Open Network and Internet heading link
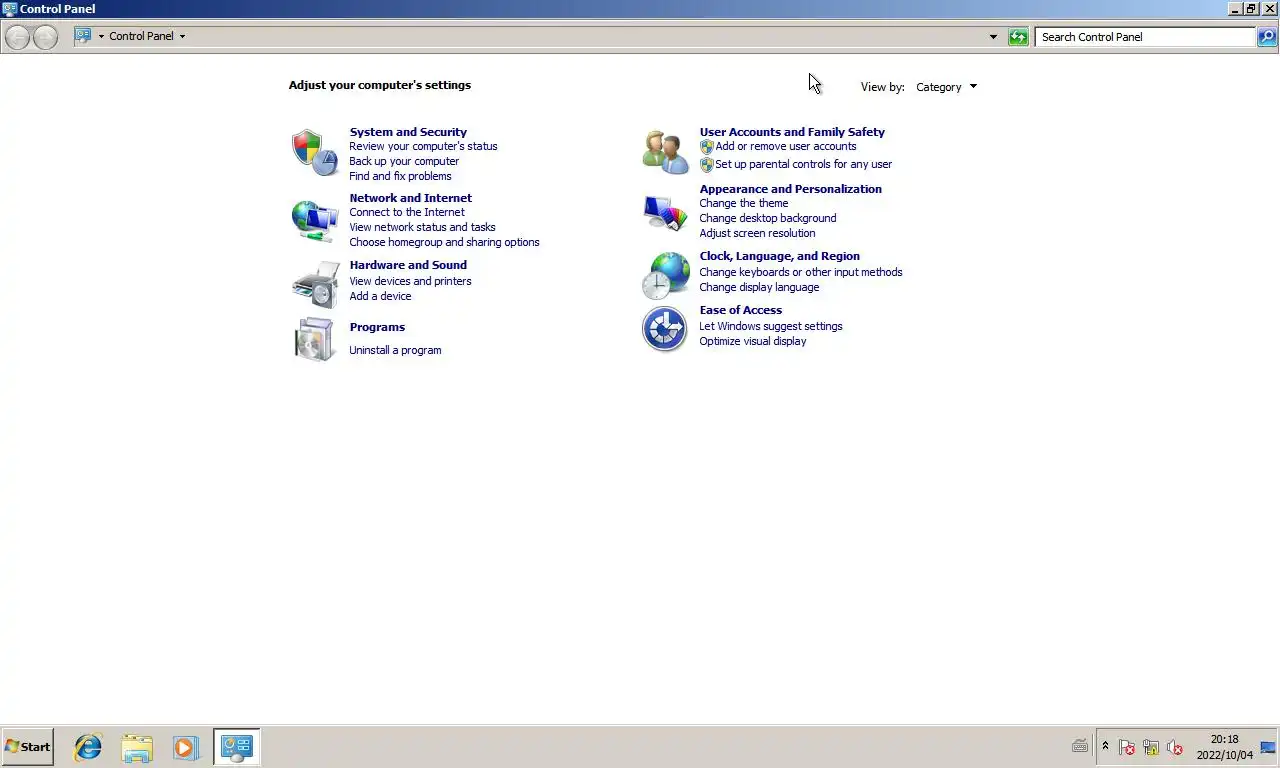This screenshot has height=768, width=1280. pos(410,198)
